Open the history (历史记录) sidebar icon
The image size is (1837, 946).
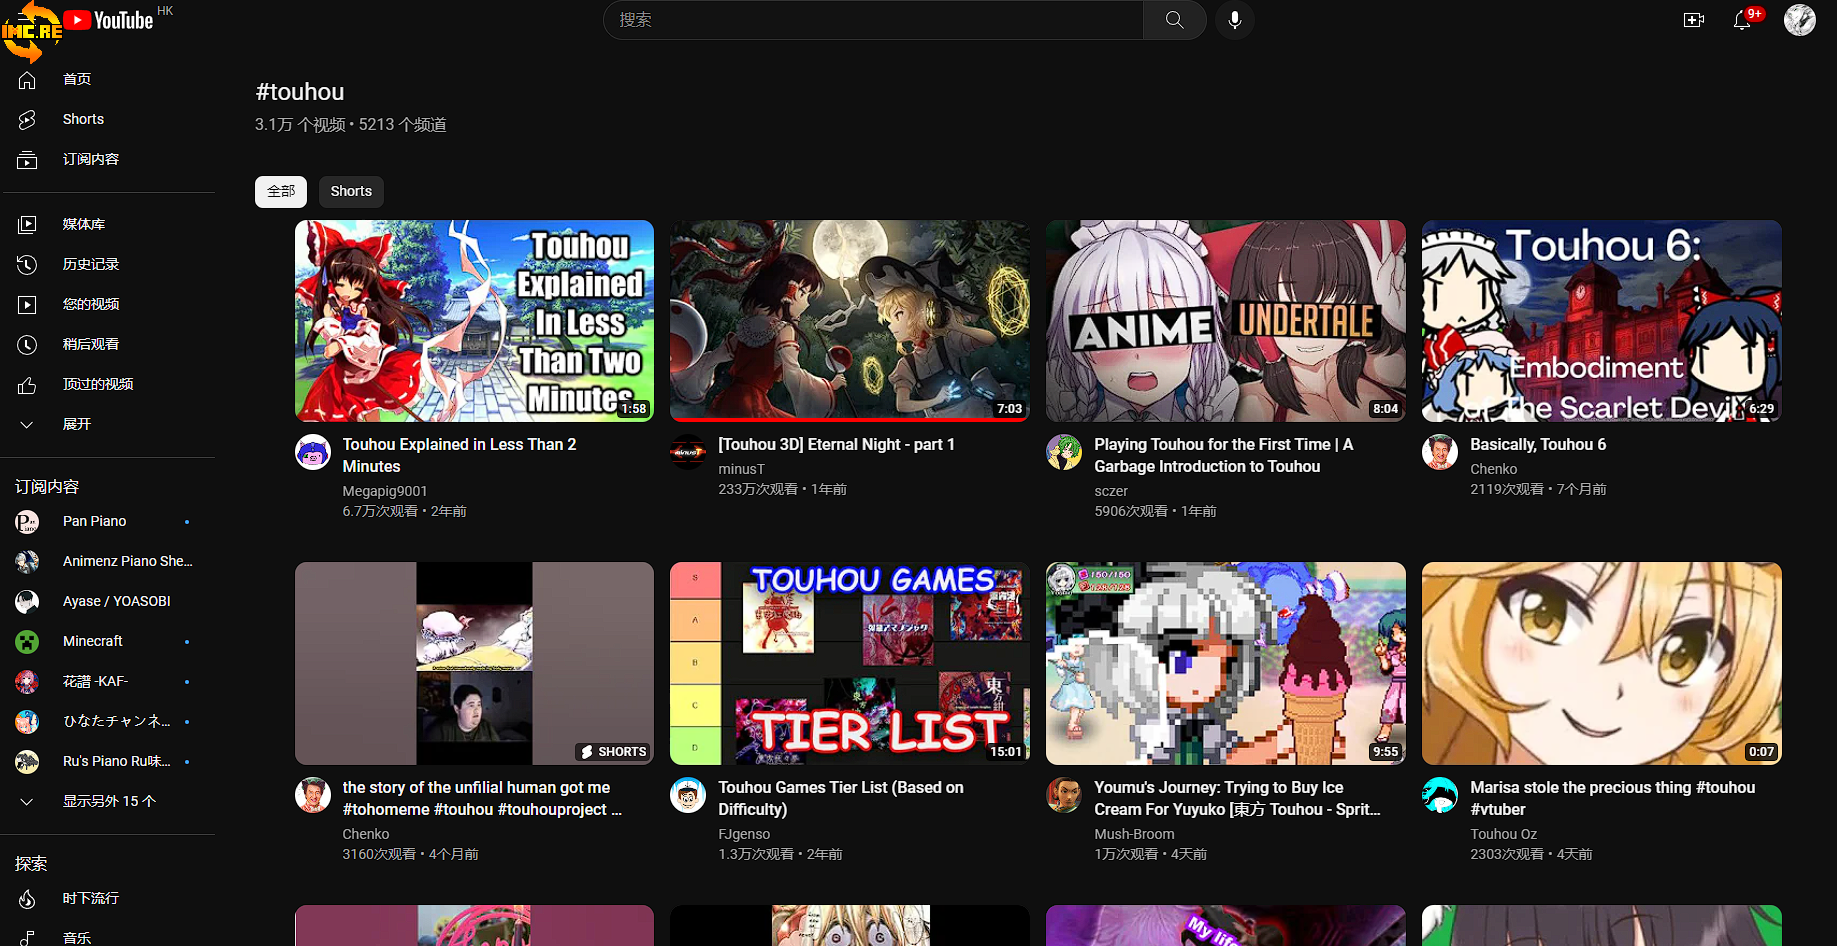pyautogui.click(x=27, y=264)
